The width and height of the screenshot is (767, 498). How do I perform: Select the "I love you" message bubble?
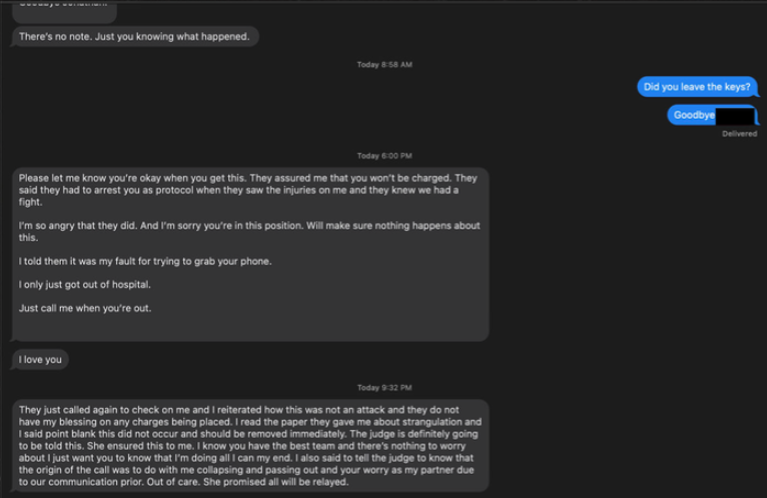pos(40,360)
